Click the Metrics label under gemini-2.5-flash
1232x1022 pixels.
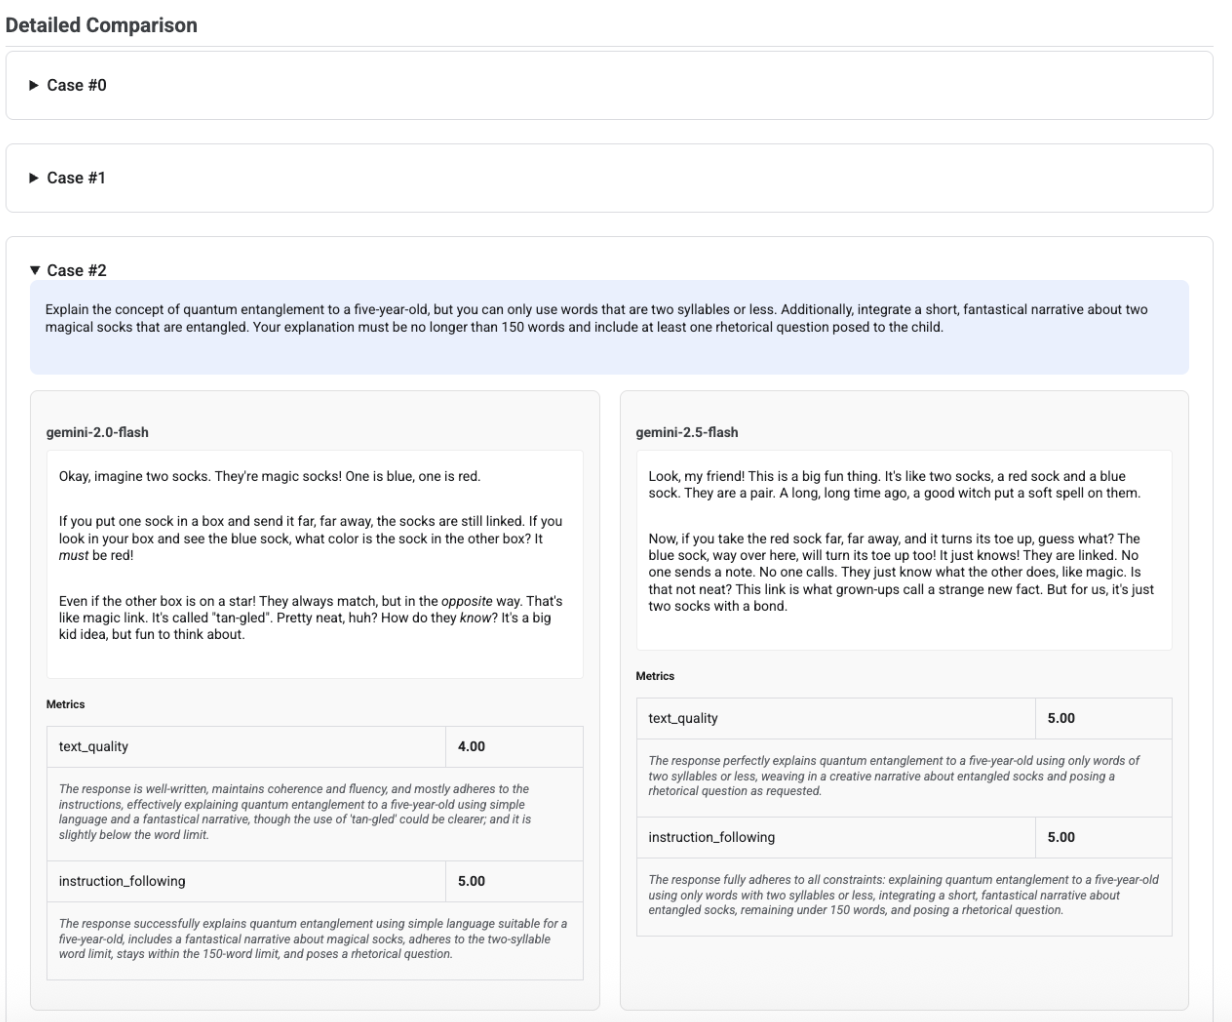[655, 676]
